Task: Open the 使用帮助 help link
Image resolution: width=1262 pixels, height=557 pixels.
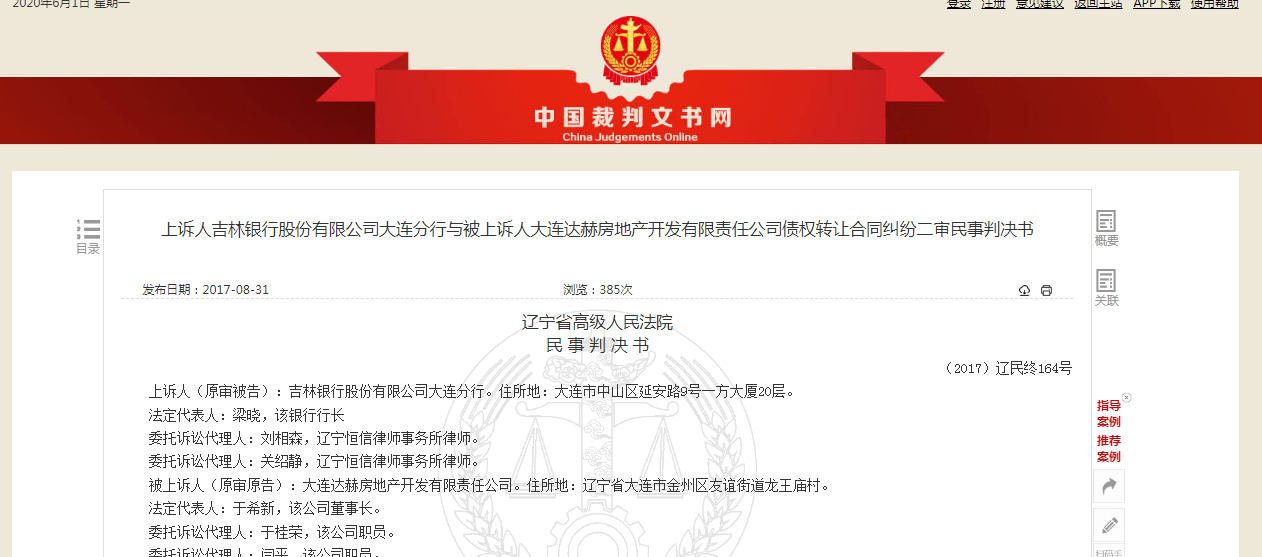Action: click(1214, 4)
